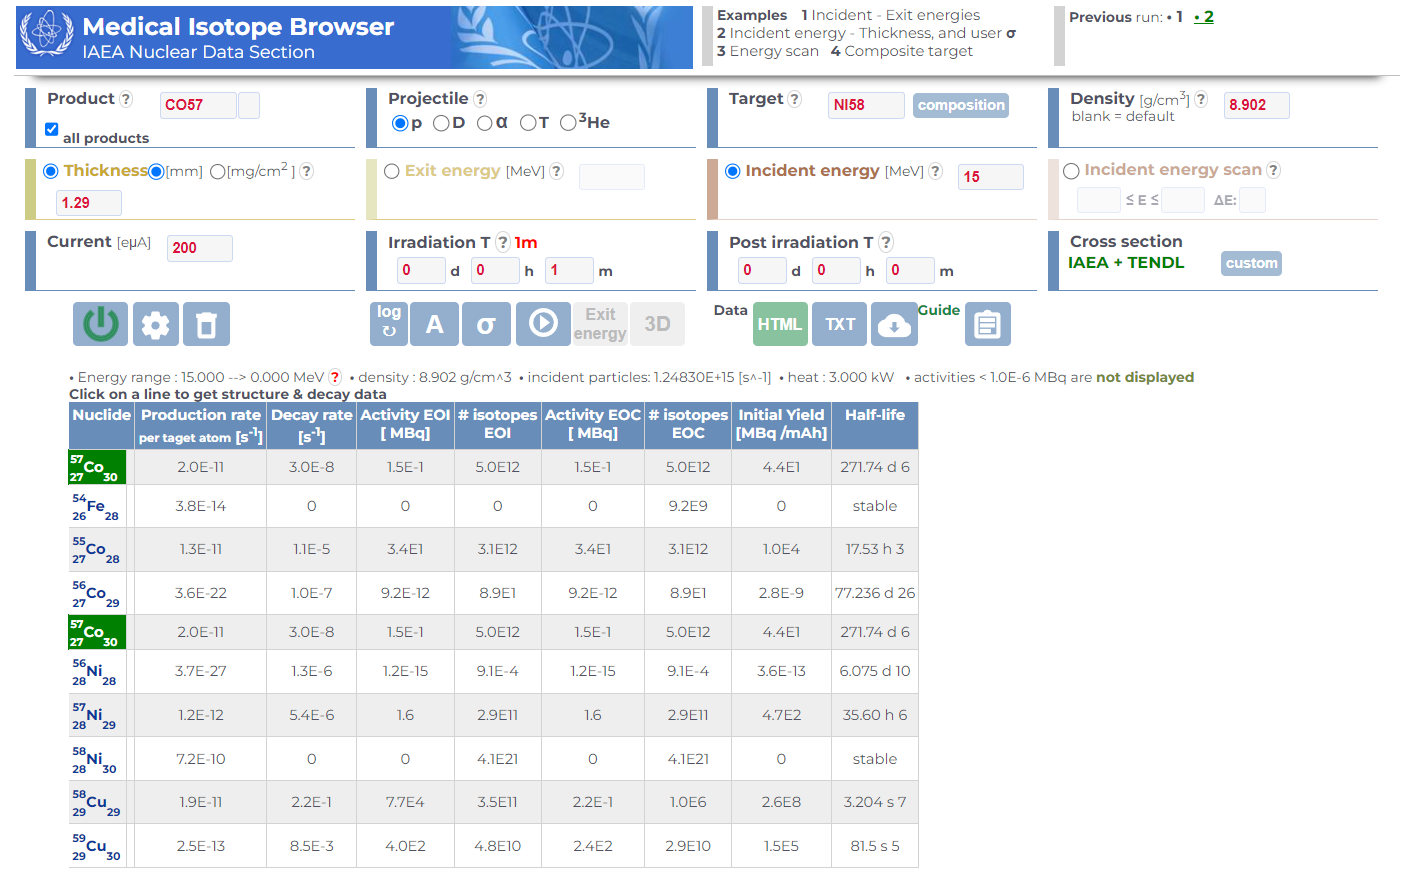The image size is (1423, 887).
Task: Select the alpha projectile radio button
Action: [486, 123]
